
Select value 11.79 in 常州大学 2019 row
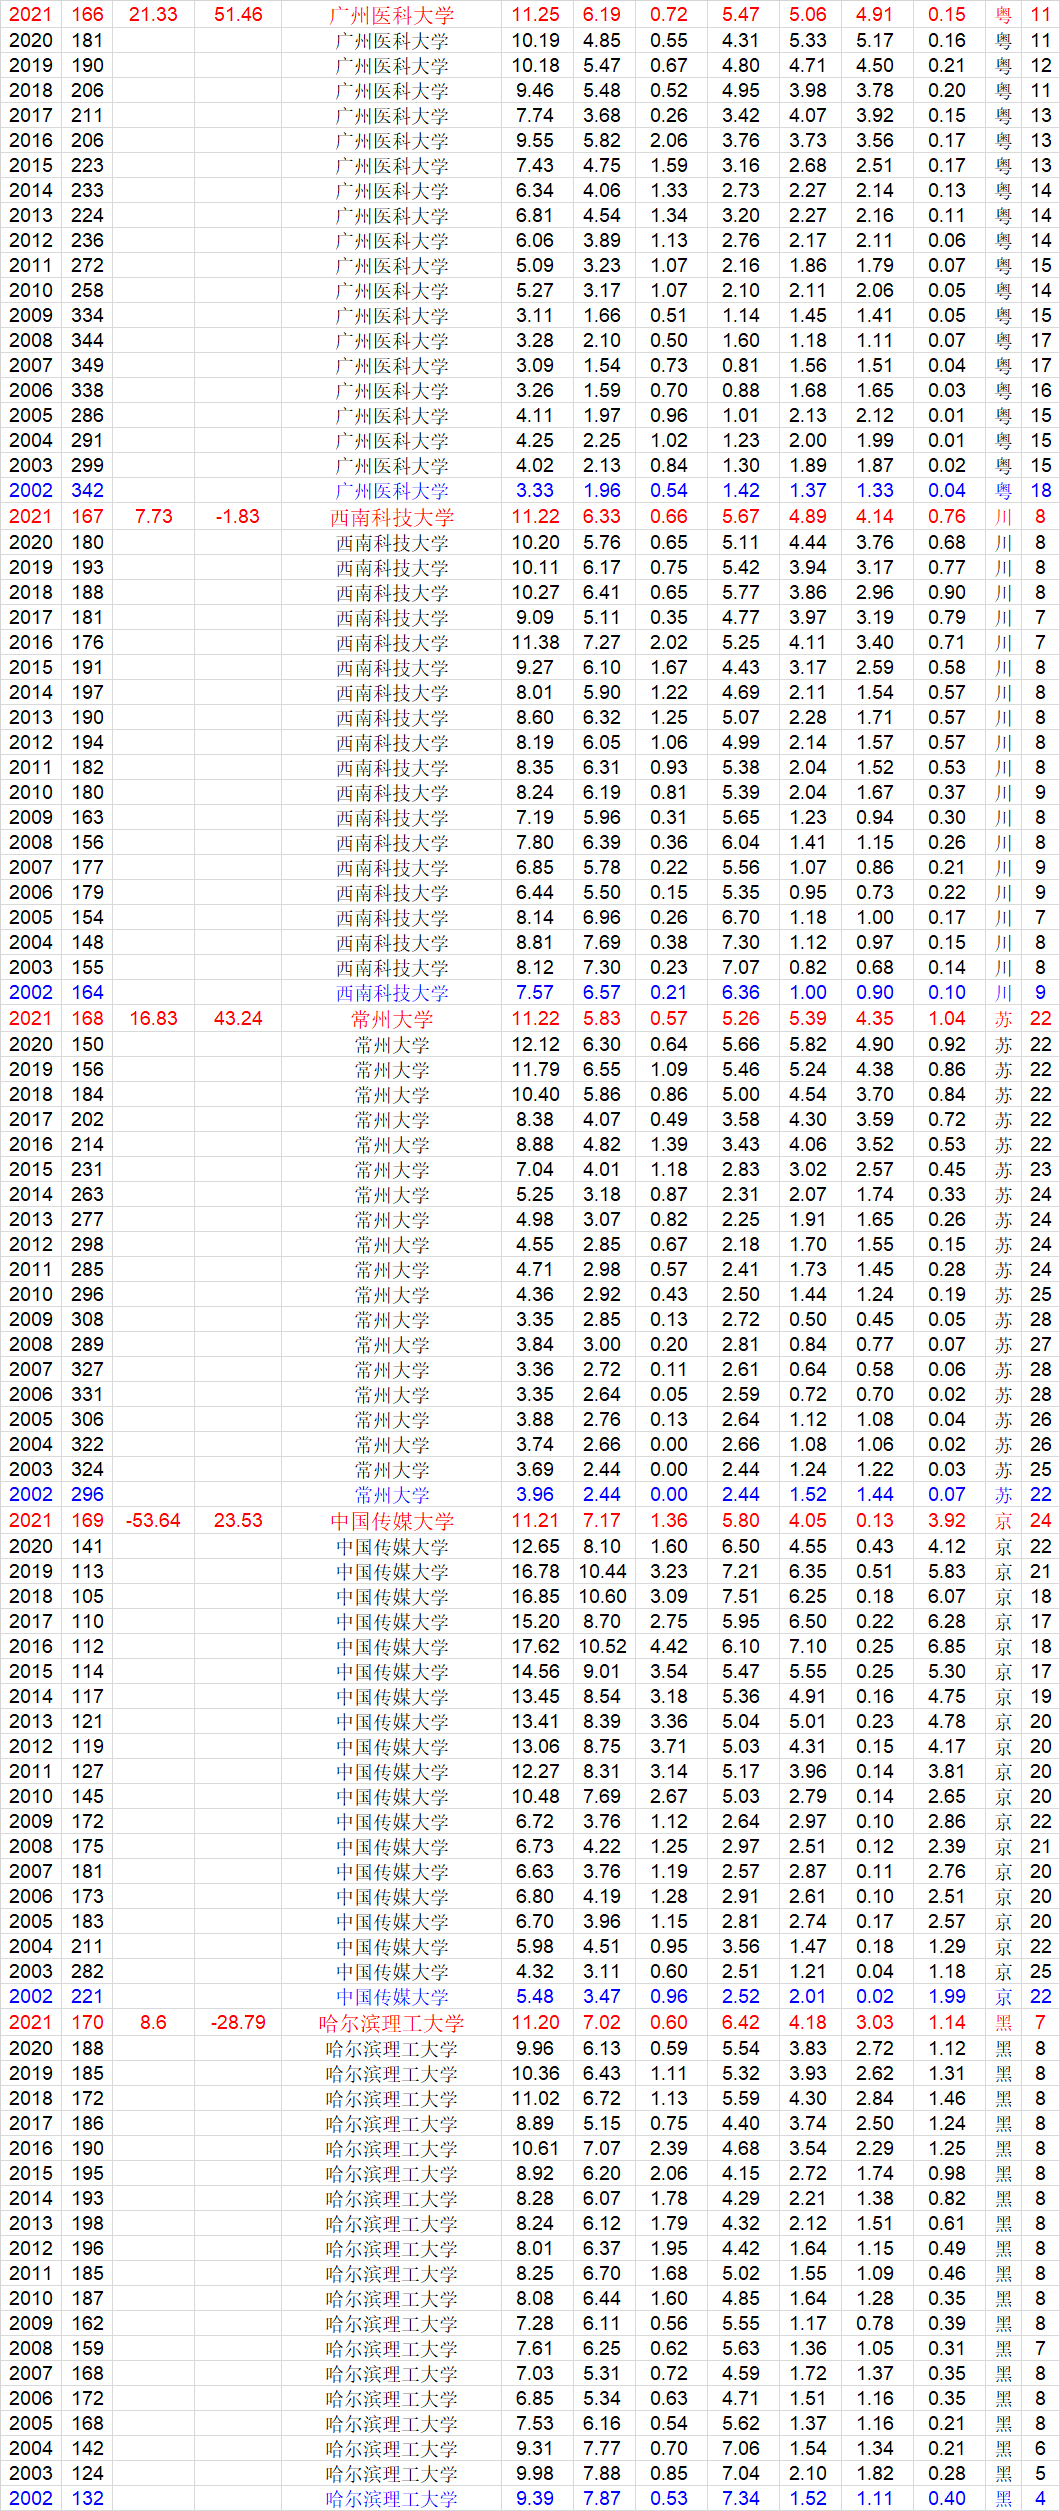point(535,1069)
